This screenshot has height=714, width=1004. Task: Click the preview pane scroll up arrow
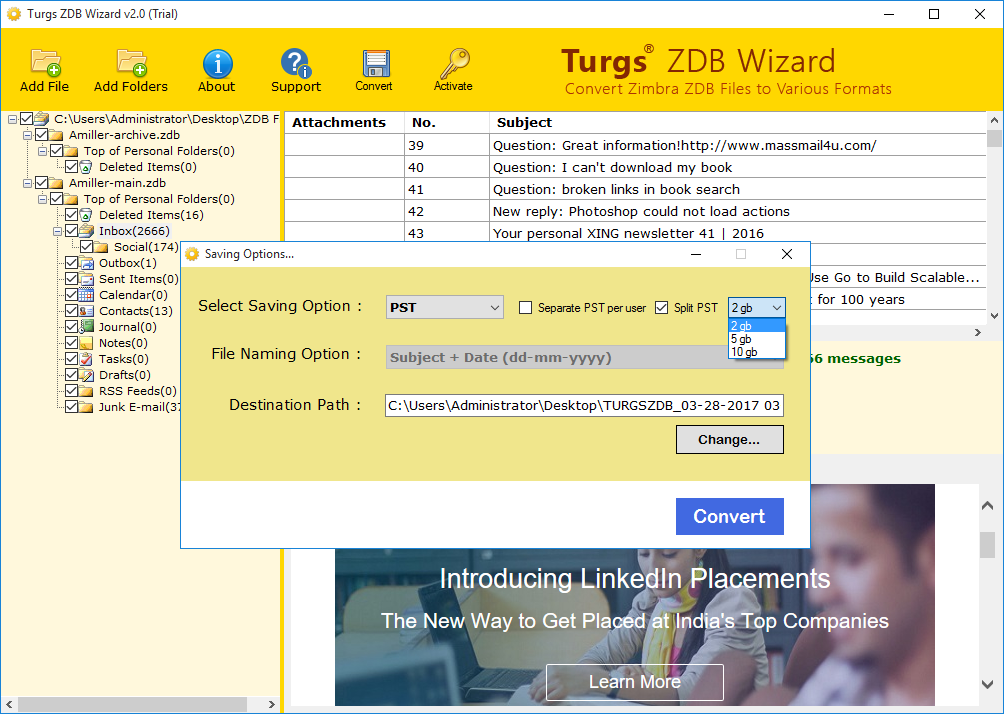pos(987,506)
